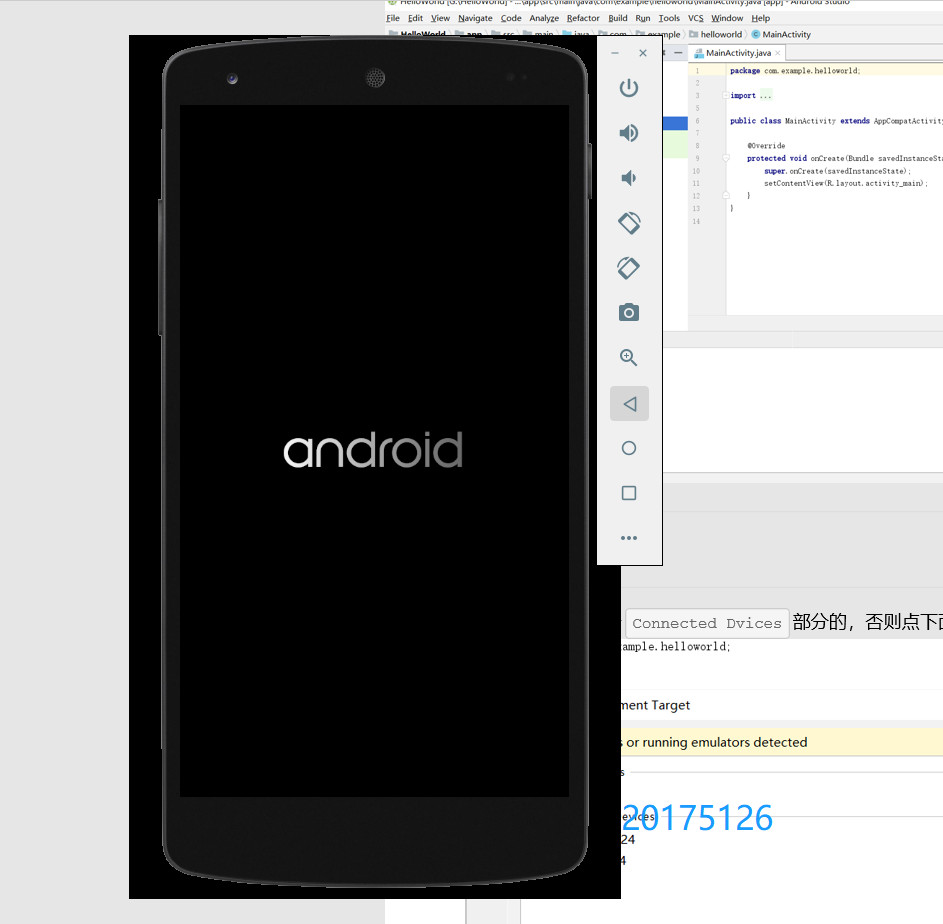This screenshot has width=943, height=924.
Task: Click the folded import dots
Action: click(x=765, y=95)
